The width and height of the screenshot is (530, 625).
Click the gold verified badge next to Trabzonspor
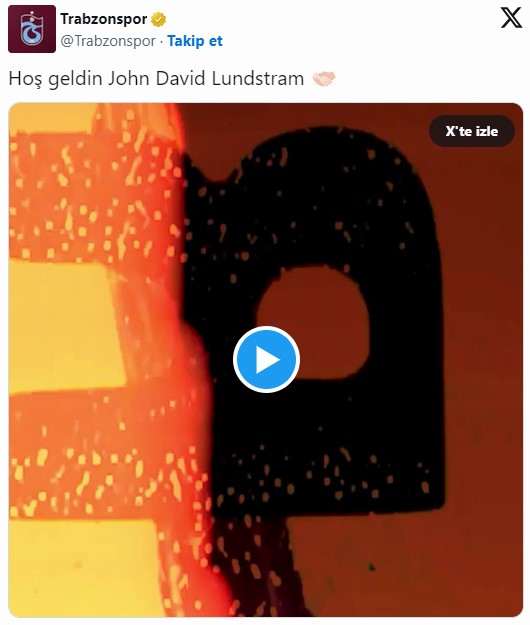coord(158,19)
